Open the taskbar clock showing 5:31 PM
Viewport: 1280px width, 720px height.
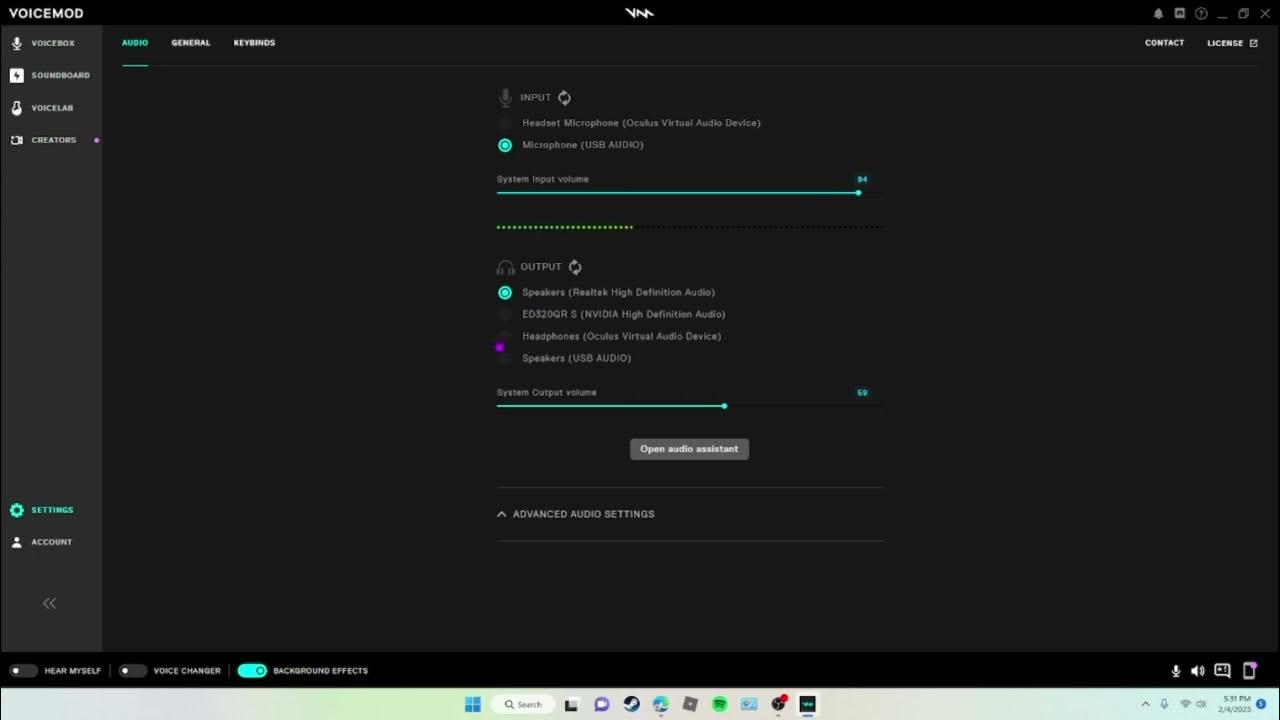coord(1237,704)
